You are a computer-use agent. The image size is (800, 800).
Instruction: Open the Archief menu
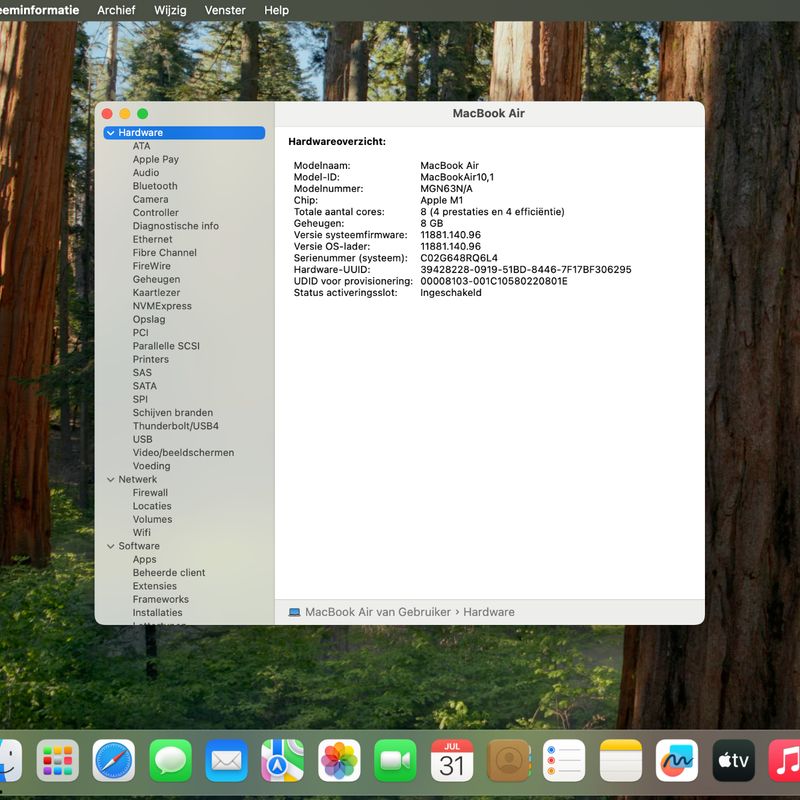click(x=116, y=10)
